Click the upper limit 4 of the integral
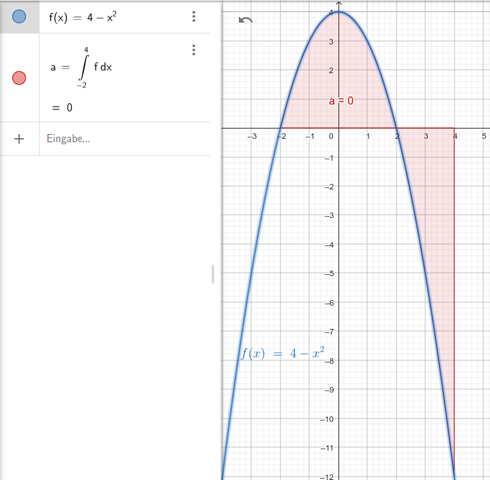The width and height of the screenshot is (490, 480). coord(86,50)
